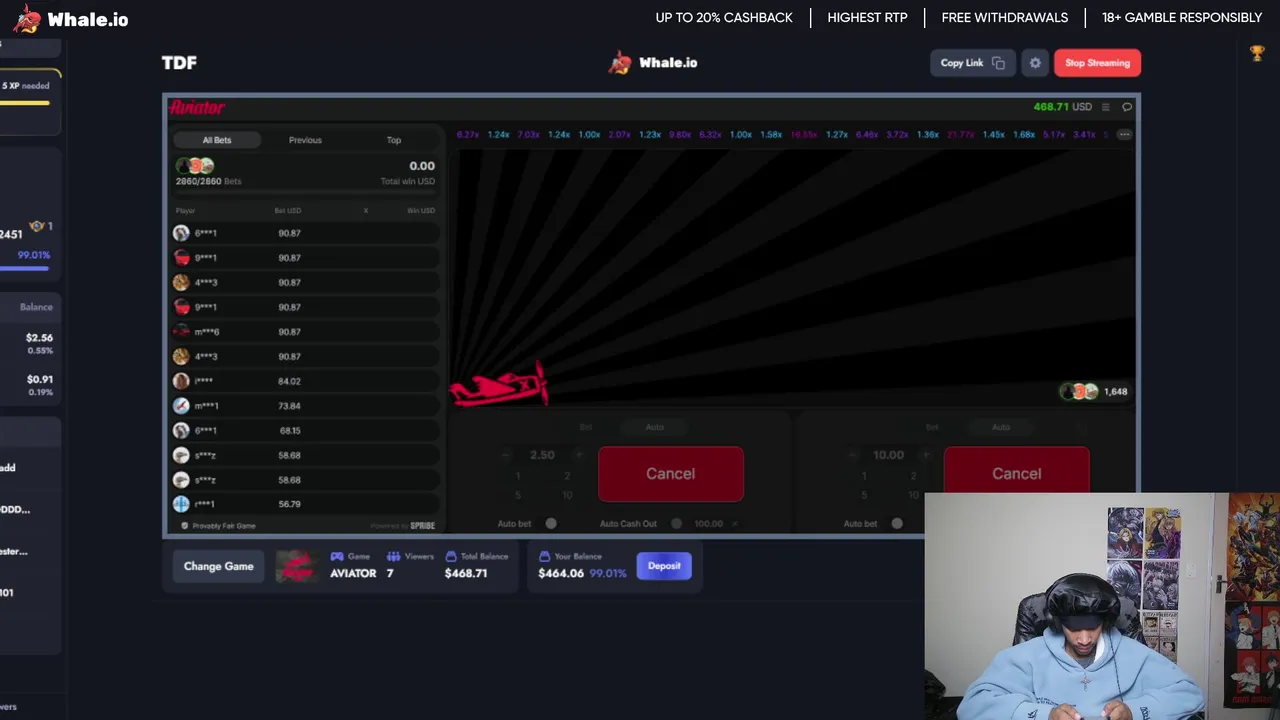Decrease the 2.50 bet with the minus button
1280x720 pixels.
click(505, 455)
